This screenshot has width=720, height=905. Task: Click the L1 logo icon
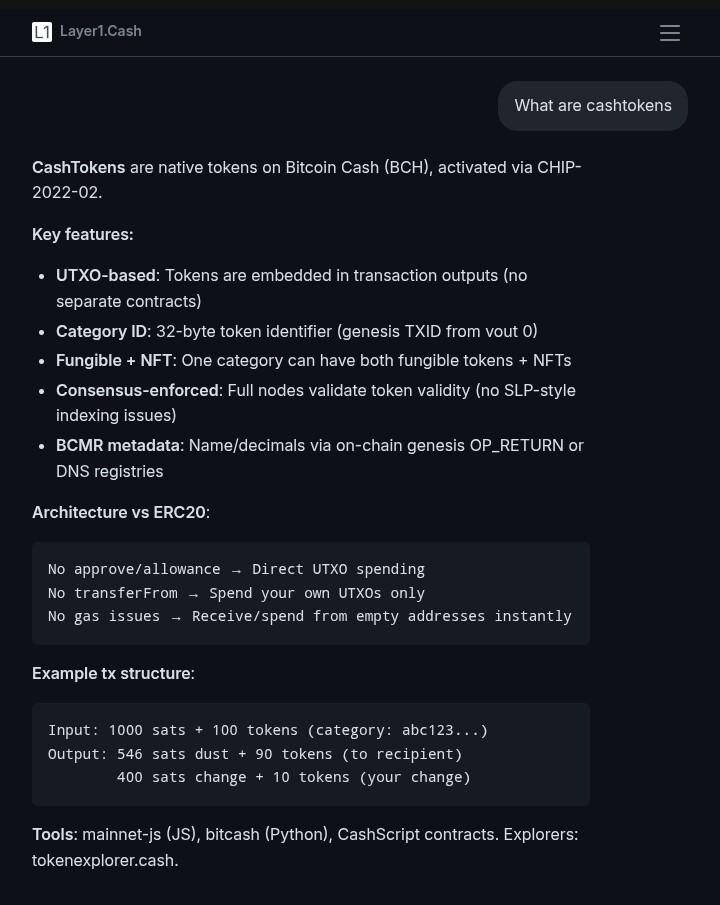42,32
